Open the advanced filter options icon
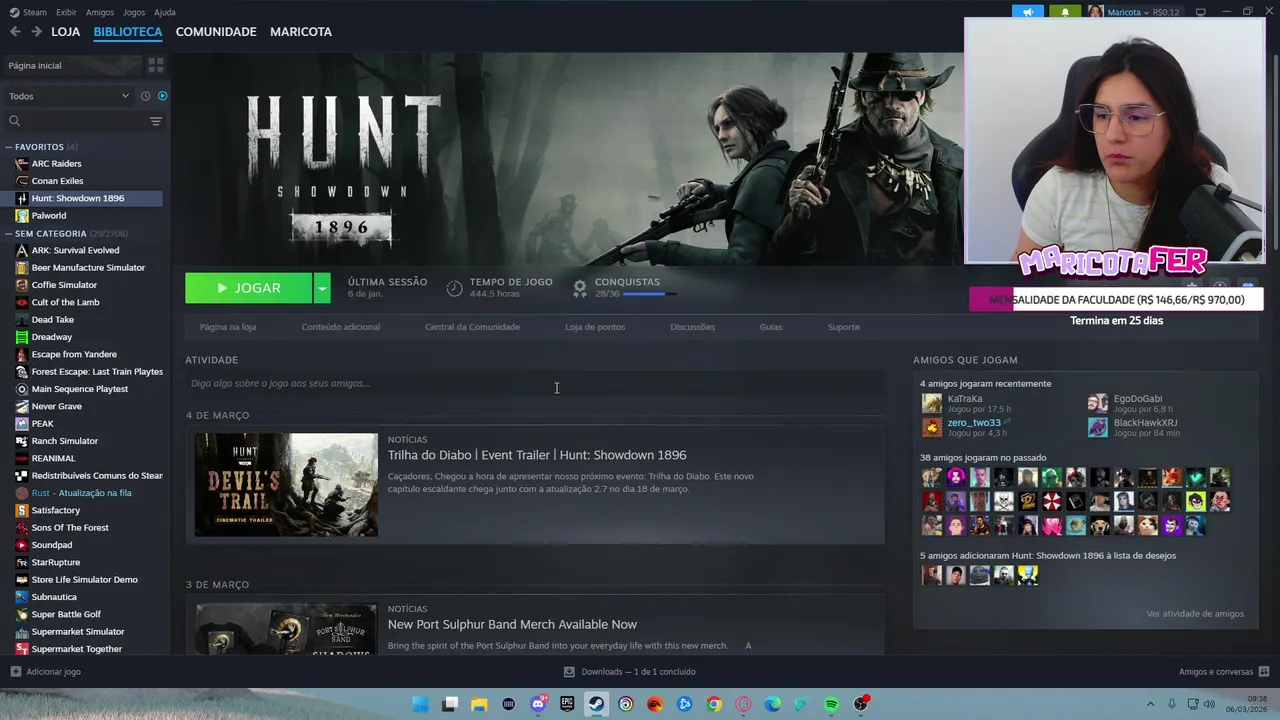 pos(156,121)
